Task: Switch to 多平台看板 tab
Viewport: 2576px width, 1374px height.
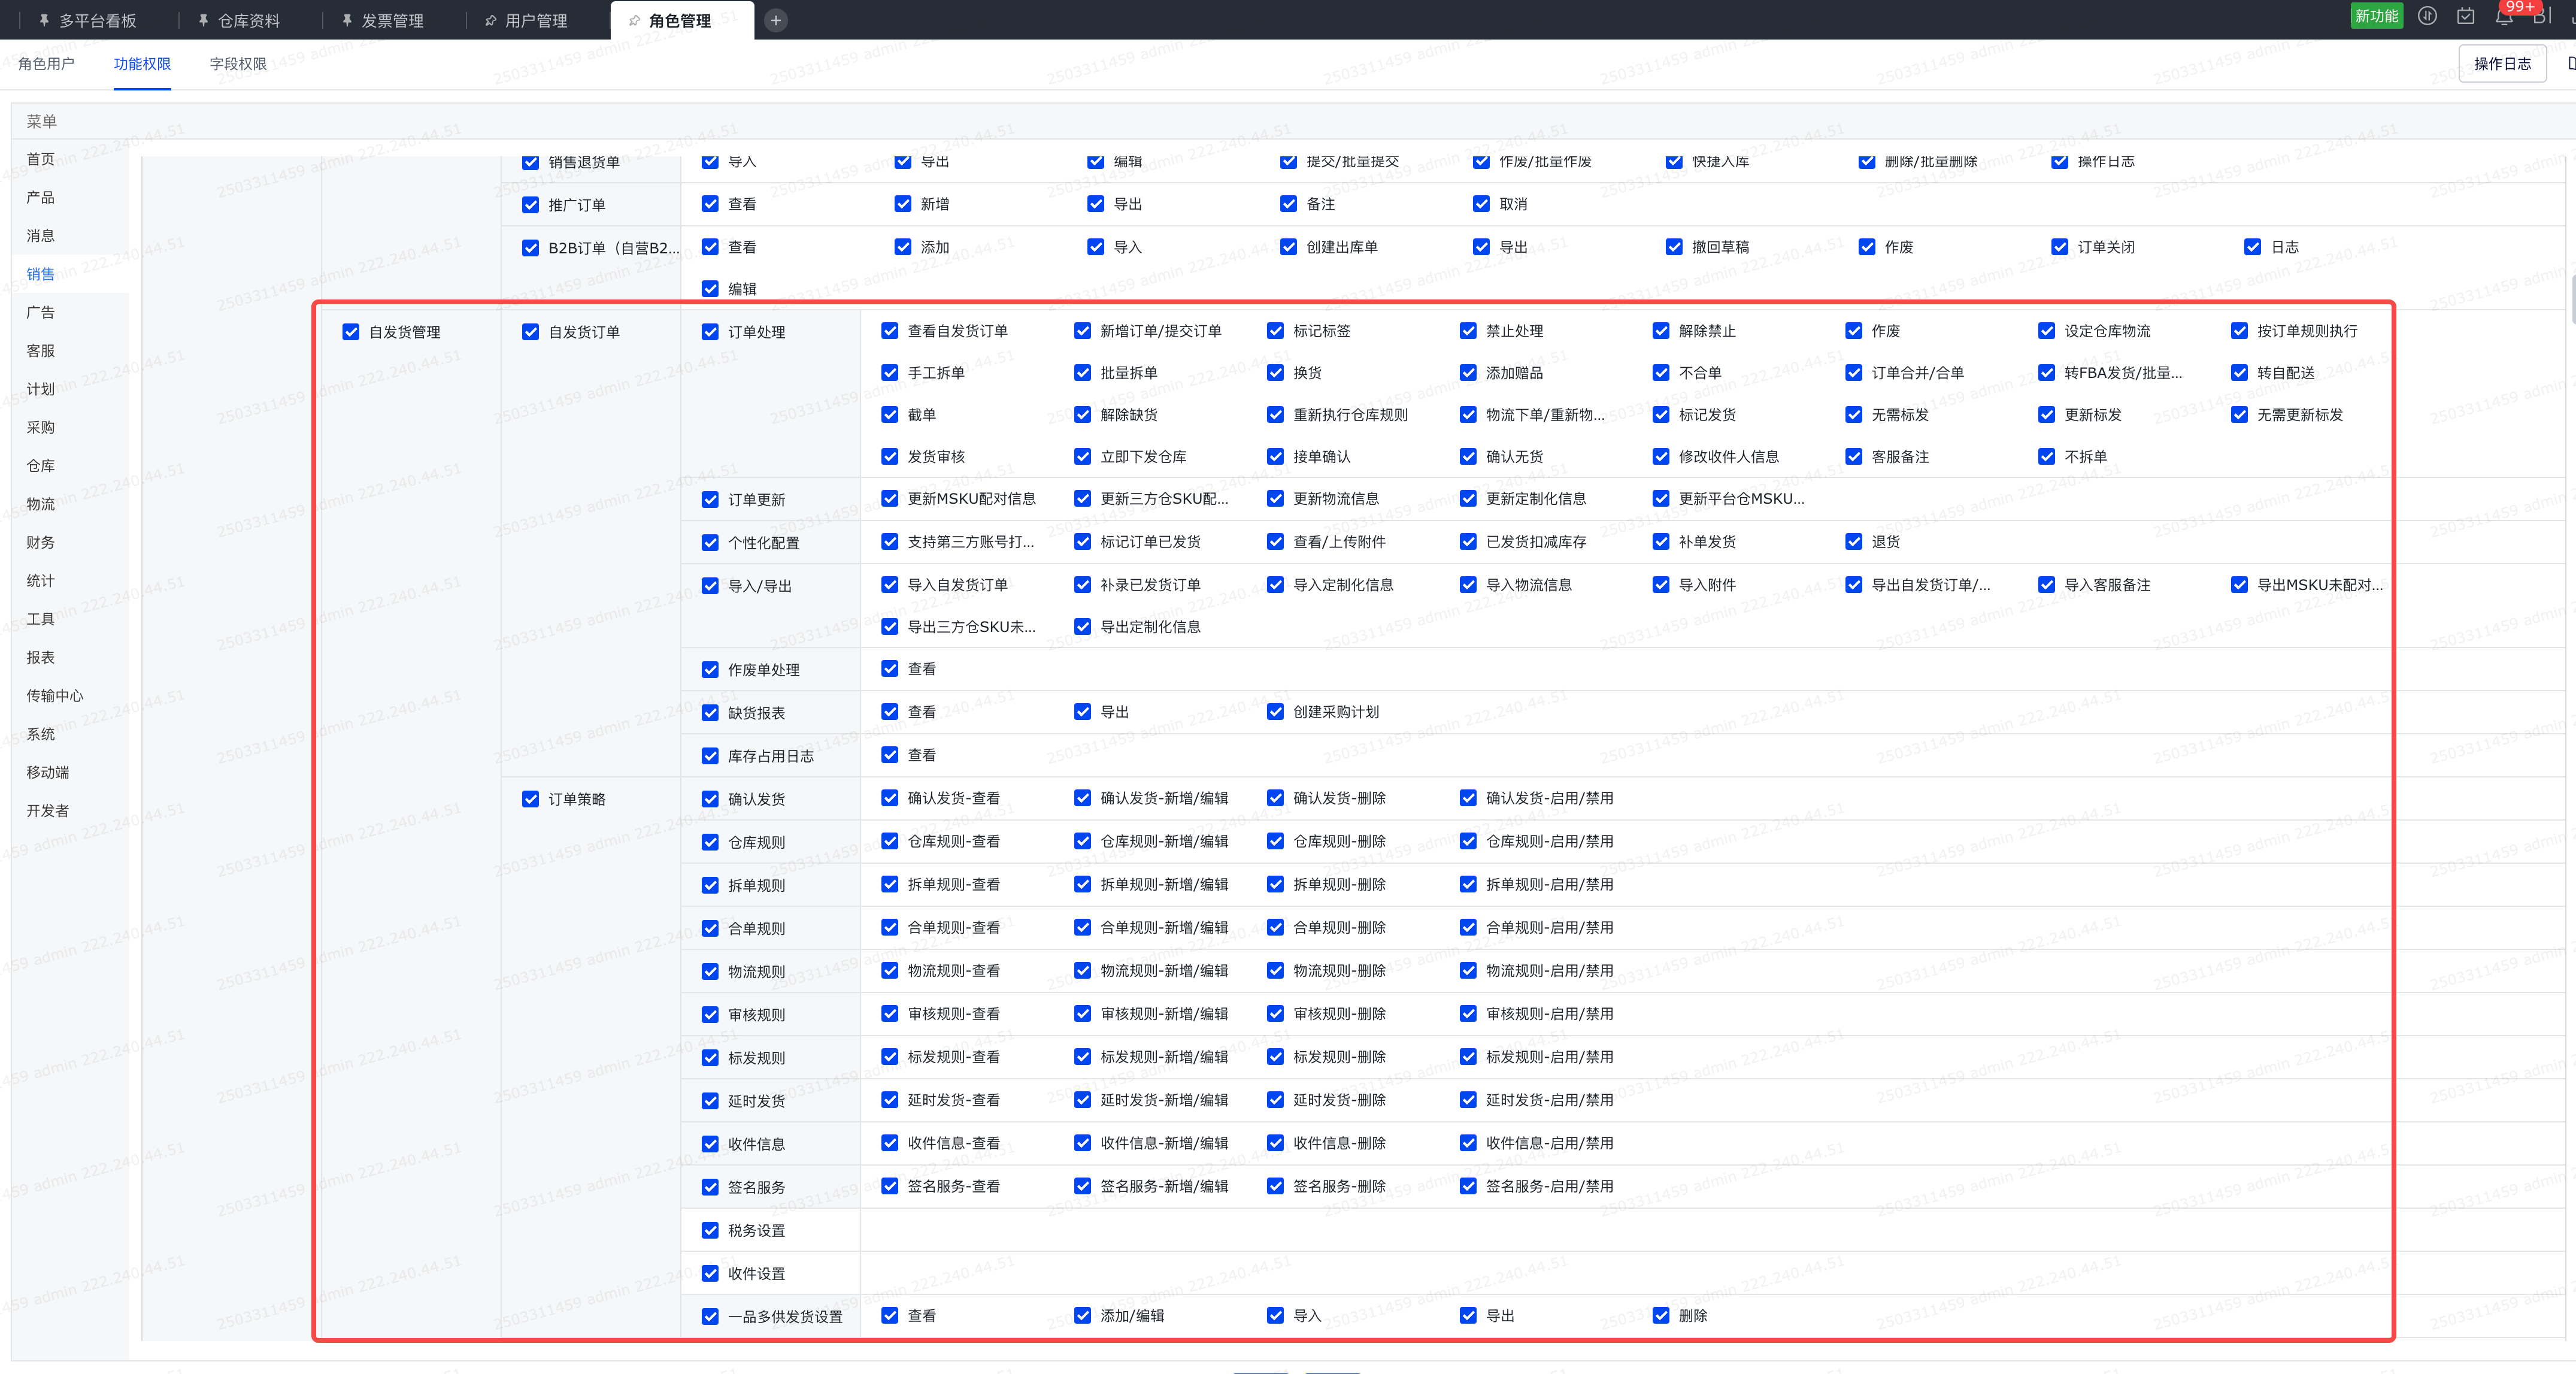Action: click(97, 20)
